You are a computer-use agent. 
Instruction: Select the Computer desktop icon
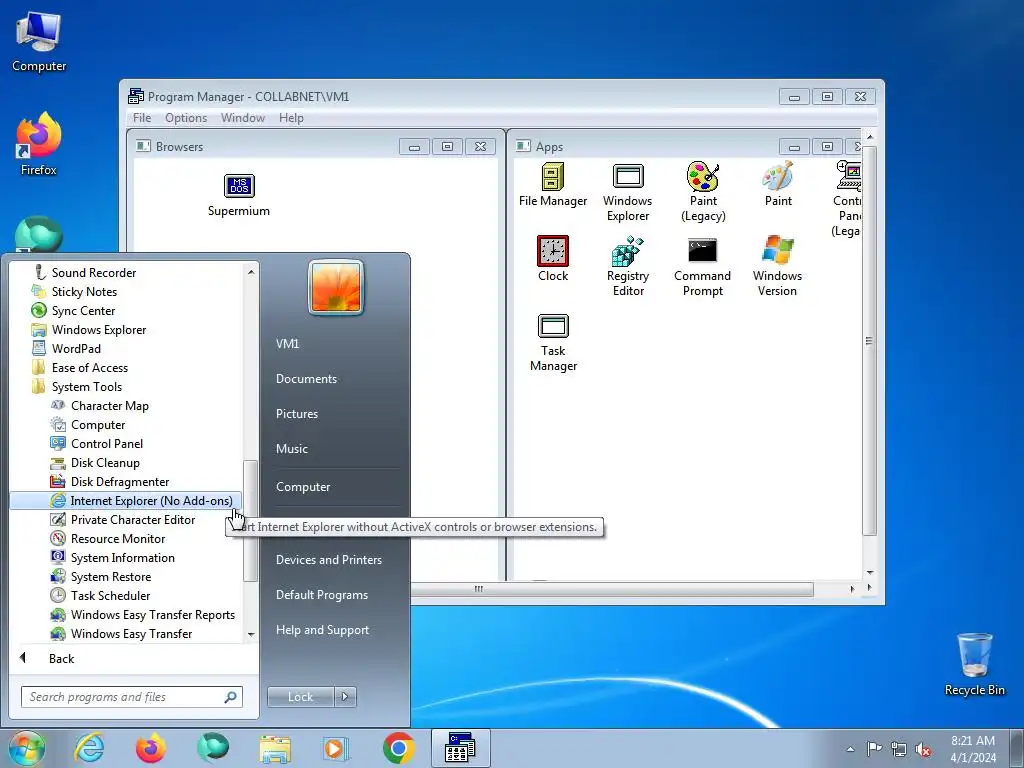39,41
